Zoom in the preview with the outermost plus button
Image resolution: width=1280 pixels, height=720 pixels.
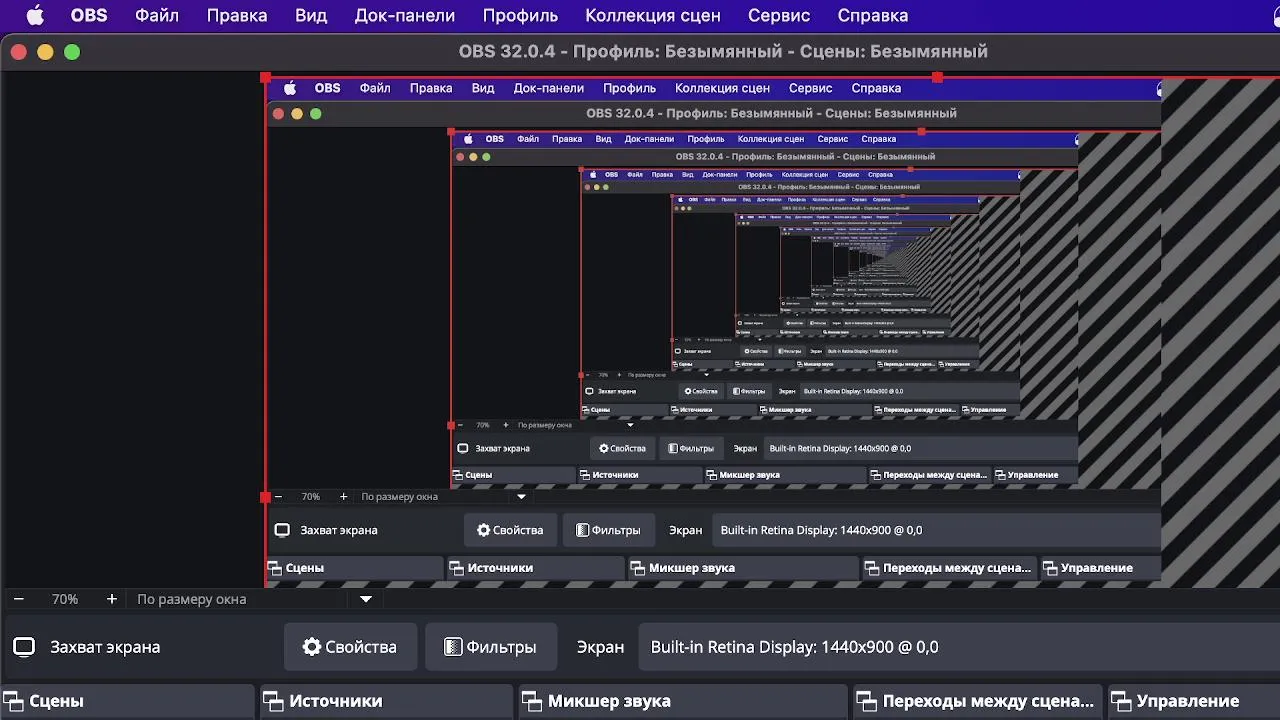[111, 599]
